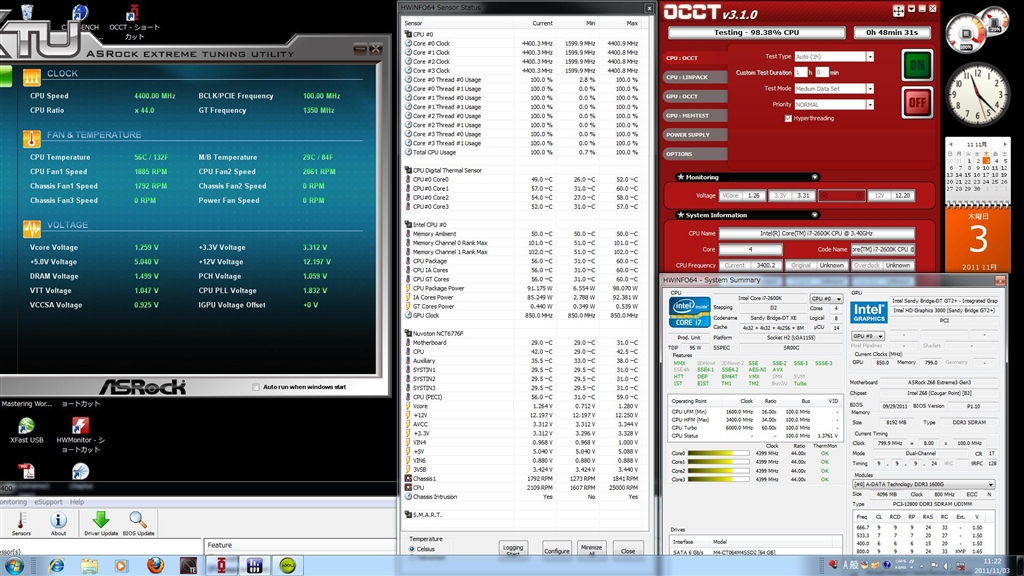Click the Close button in Sensor Status
The width and height of the screenshot is (1024, 576).
pos(628,549)
